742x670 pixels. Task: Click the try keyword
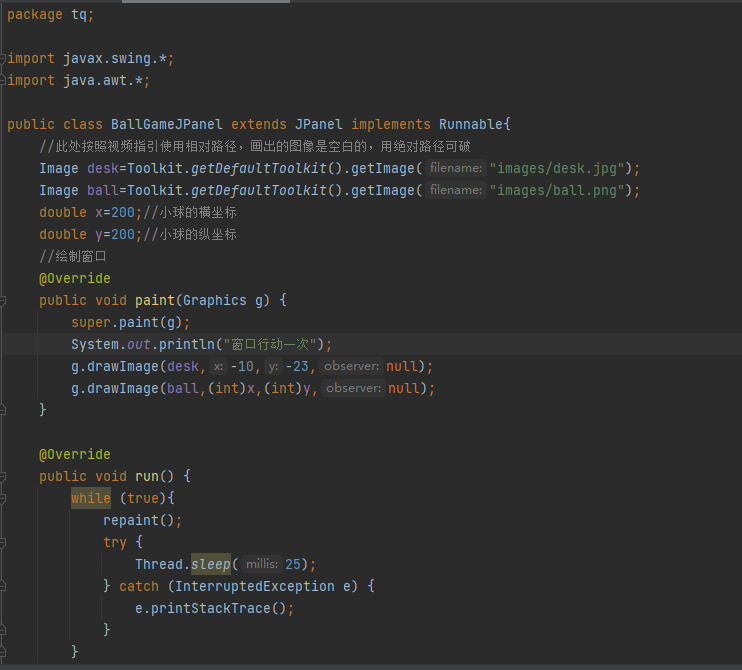tap(115, 542)
